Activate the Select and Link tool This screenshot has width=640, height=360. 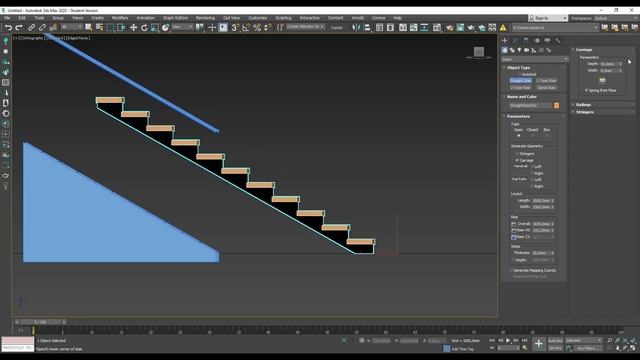click(31, 28)
